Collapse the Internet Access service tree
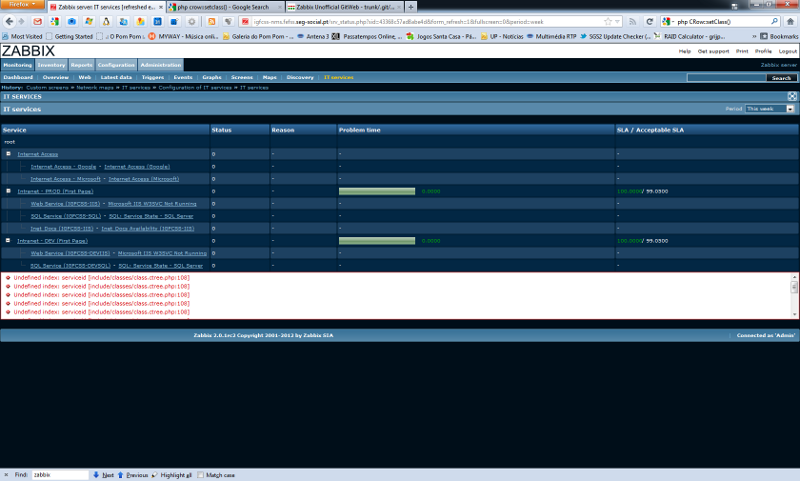The width and height of the screenshot is (800, 481). [x=8, y=154]
